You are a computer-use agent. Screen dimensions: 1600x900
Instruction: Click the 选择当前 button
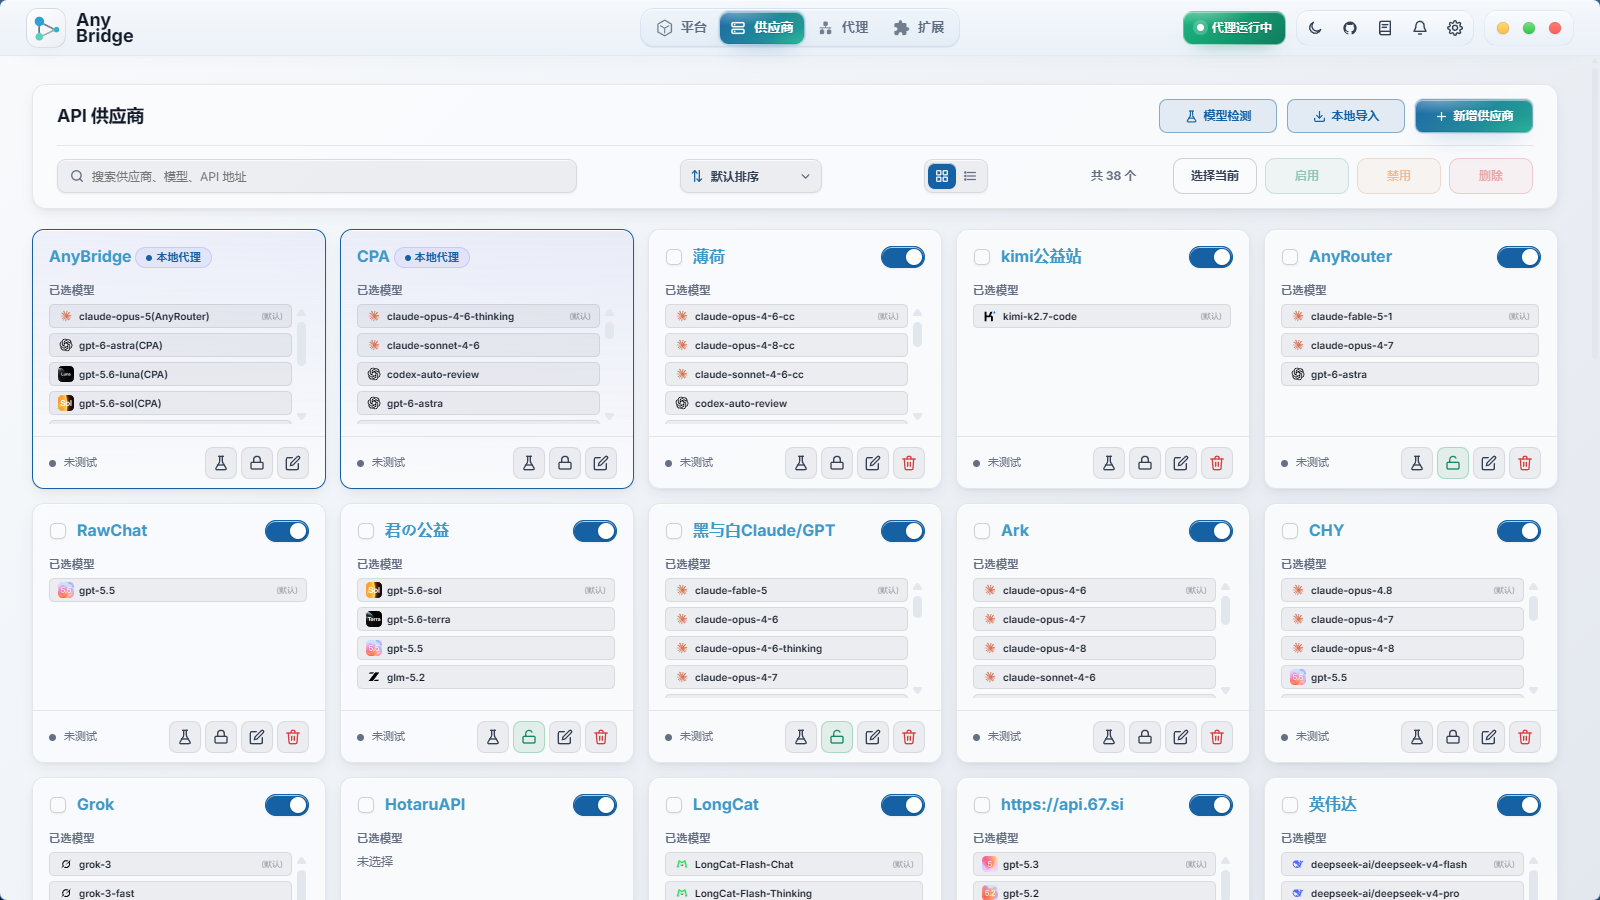click(x=1215, y=176)
